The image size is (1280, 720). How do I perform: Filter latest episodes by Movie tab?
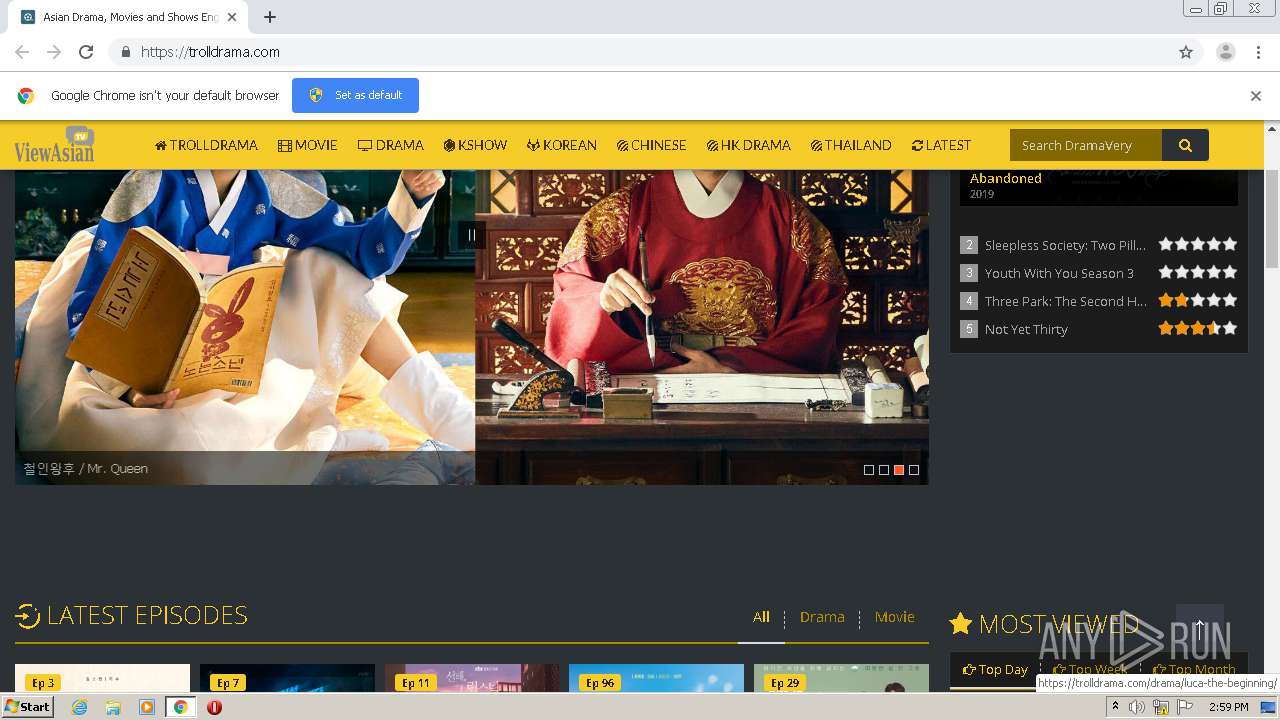(x=894, y=617)
